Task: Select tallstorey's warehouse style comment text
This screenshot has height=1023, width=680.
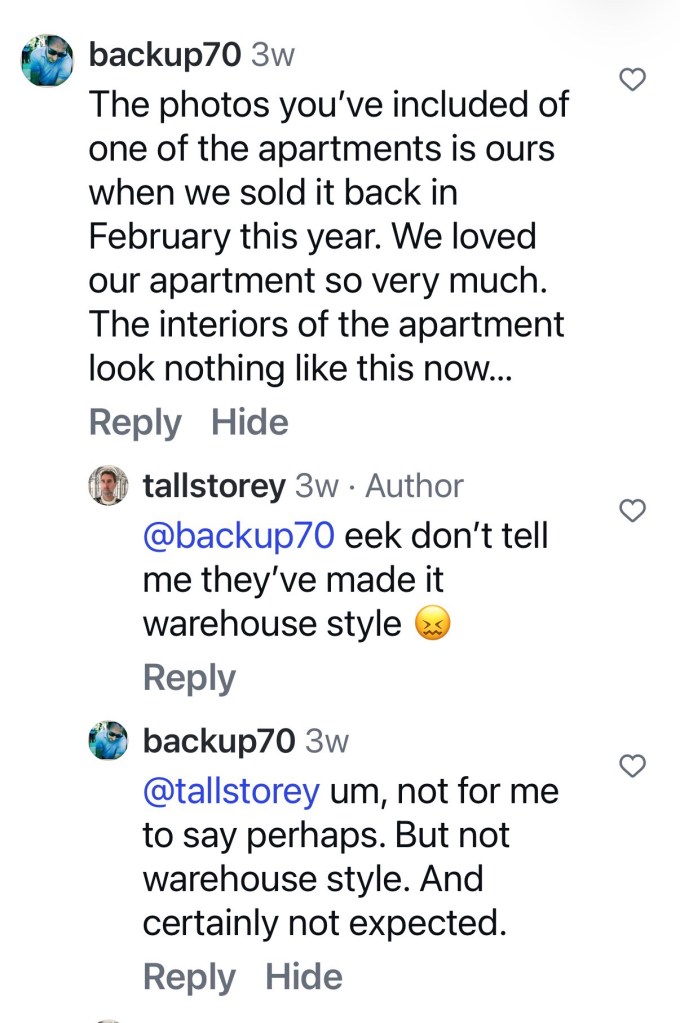Action: point(345,579)
